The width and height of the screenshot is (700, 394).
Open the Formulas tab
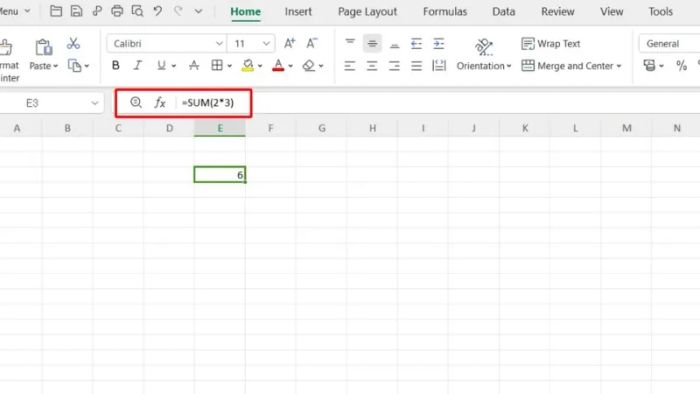pyautogui.click(x=445, y=11)
